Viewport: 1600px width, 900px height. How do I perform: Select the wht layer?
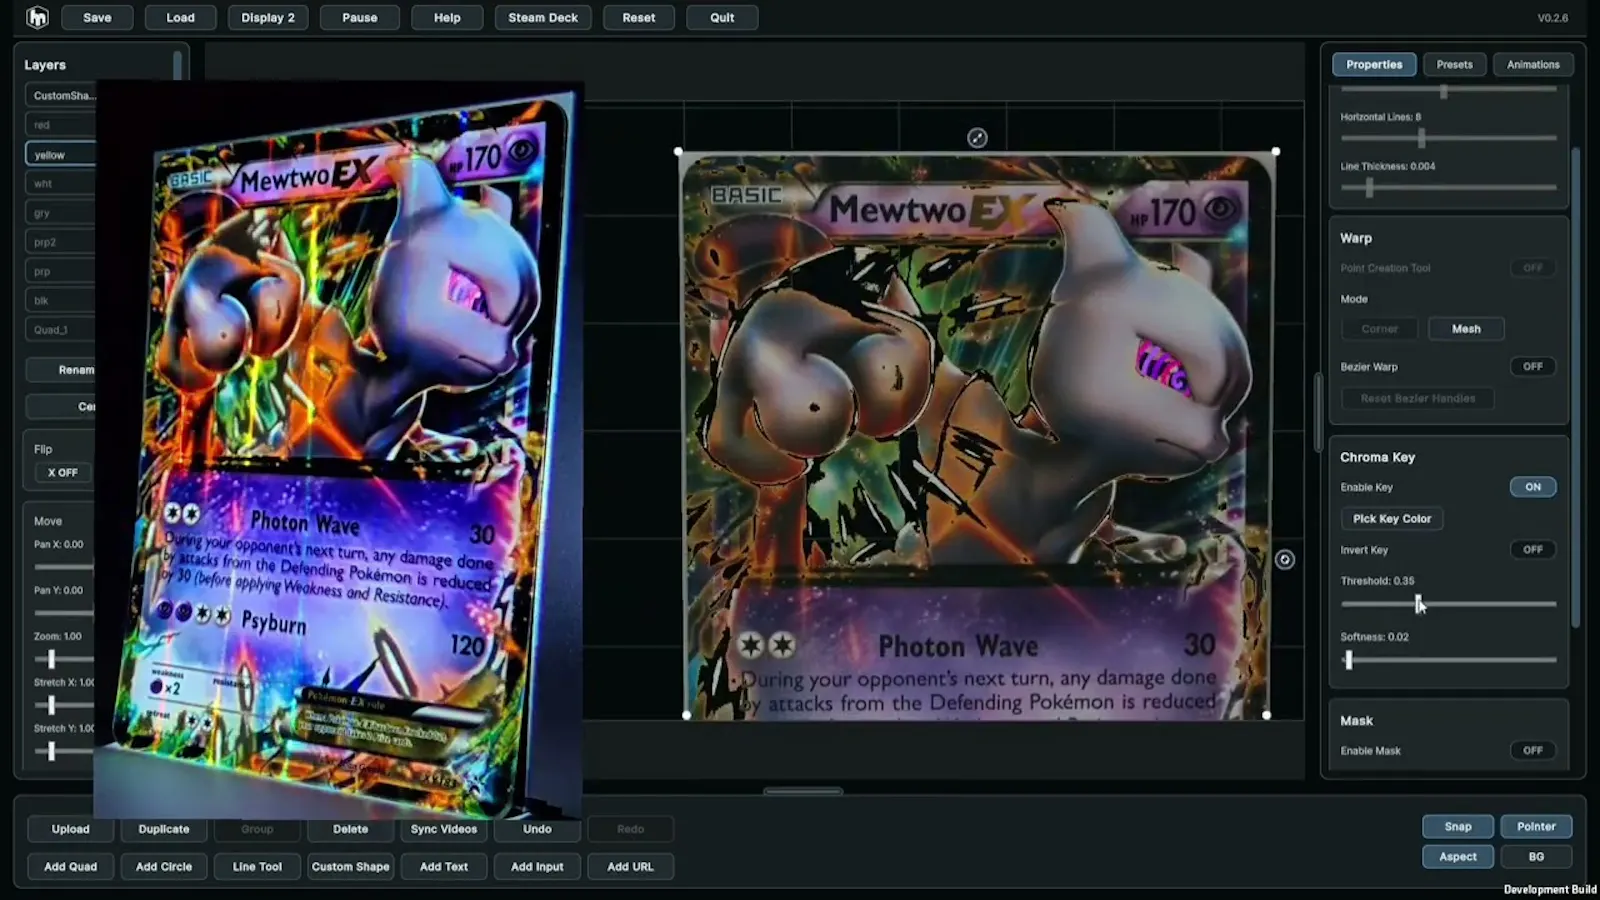[x=62, y=184]
